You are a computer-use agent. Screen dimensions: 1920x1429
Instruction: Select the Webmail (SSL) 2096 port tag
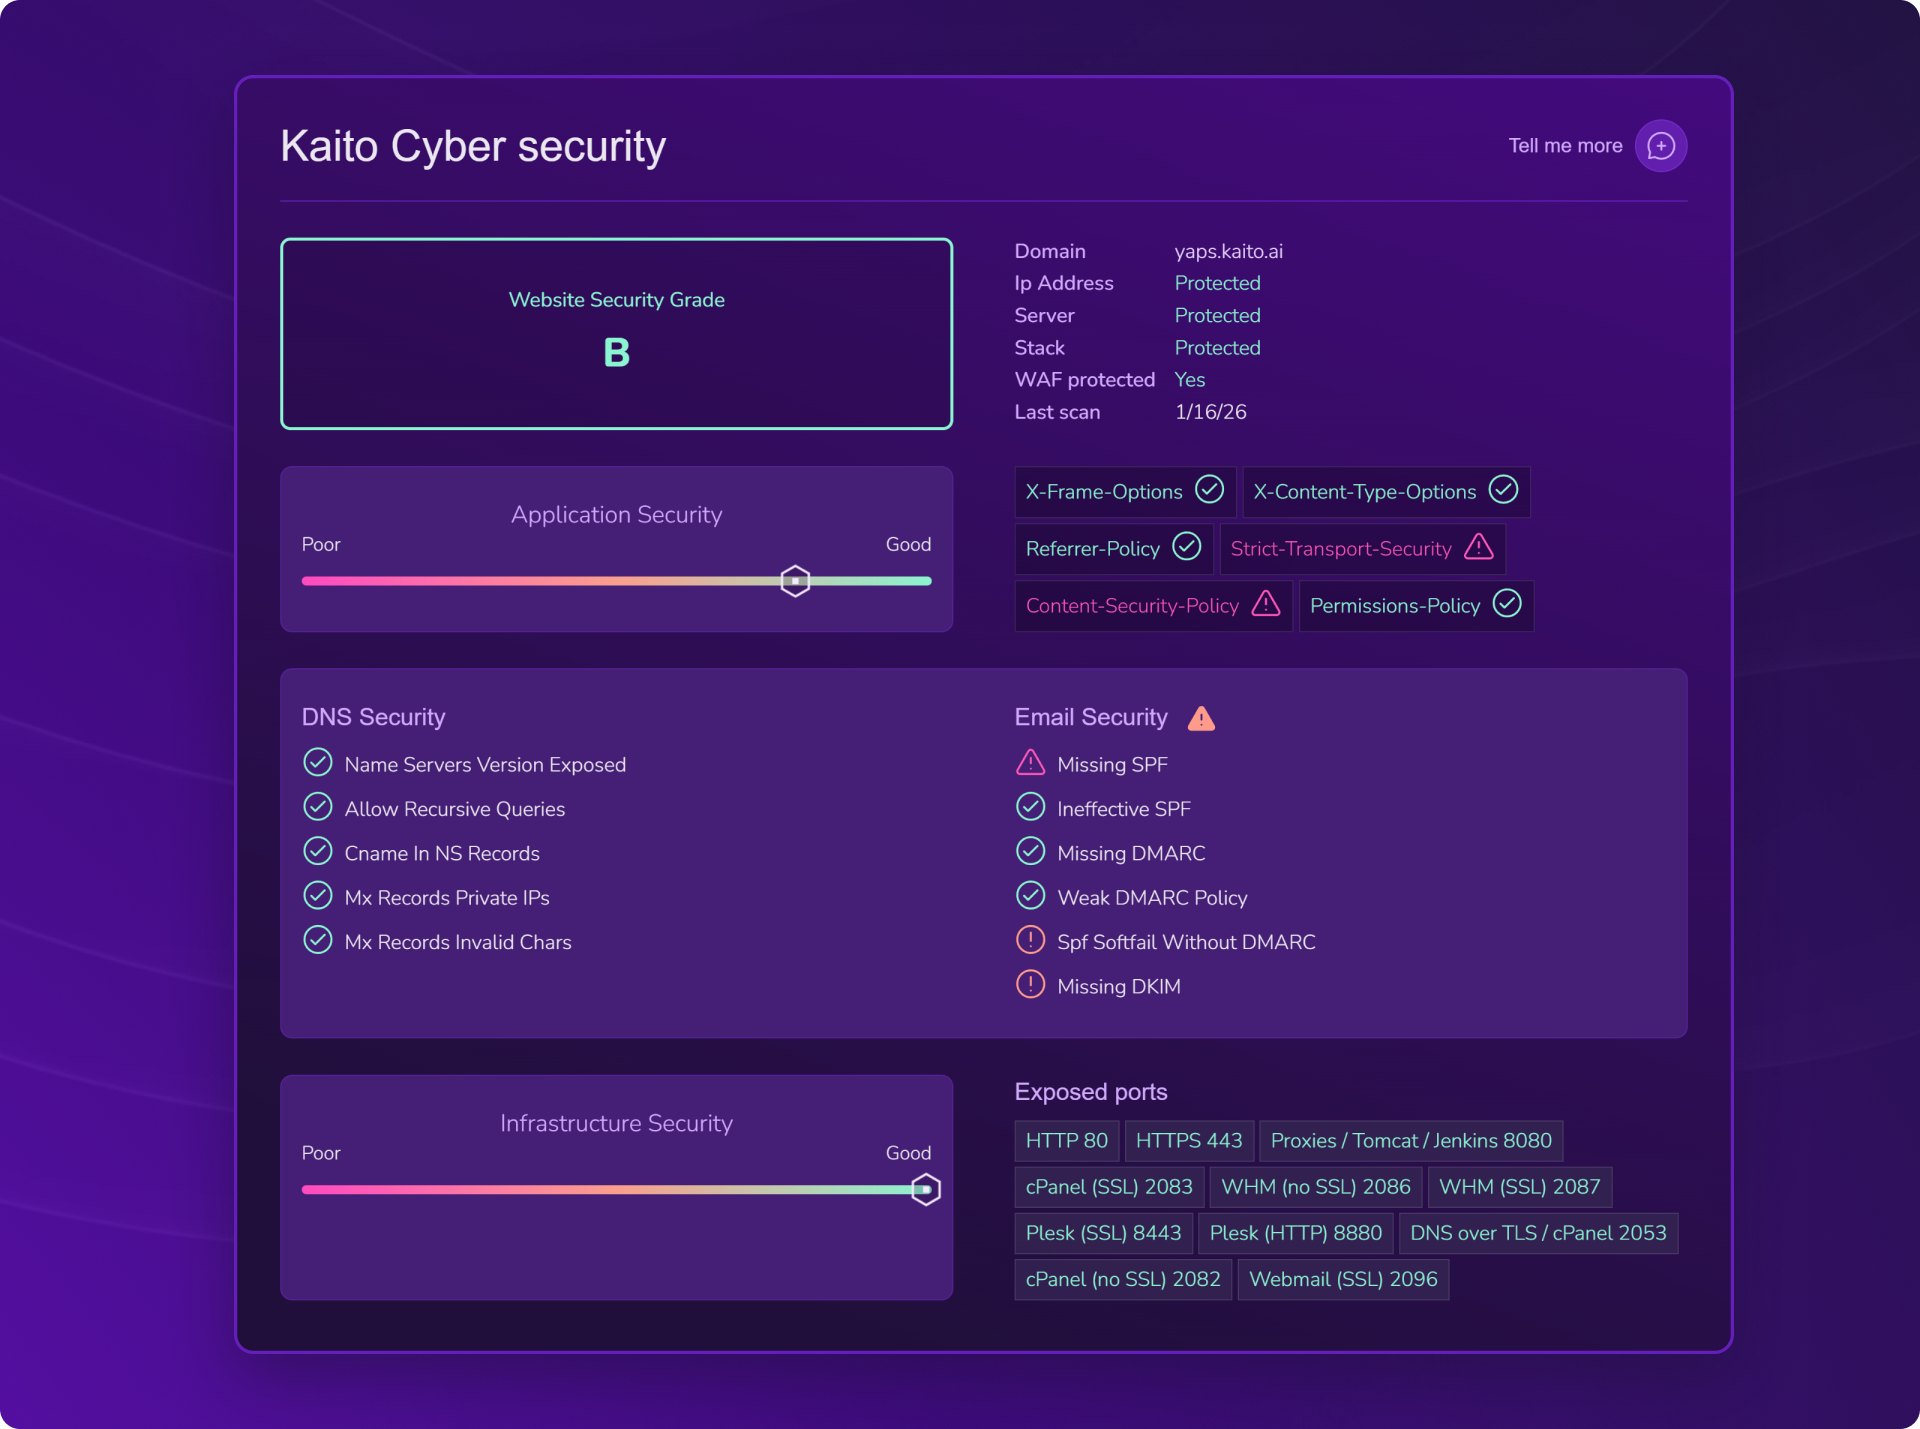click(1342, 1280)
